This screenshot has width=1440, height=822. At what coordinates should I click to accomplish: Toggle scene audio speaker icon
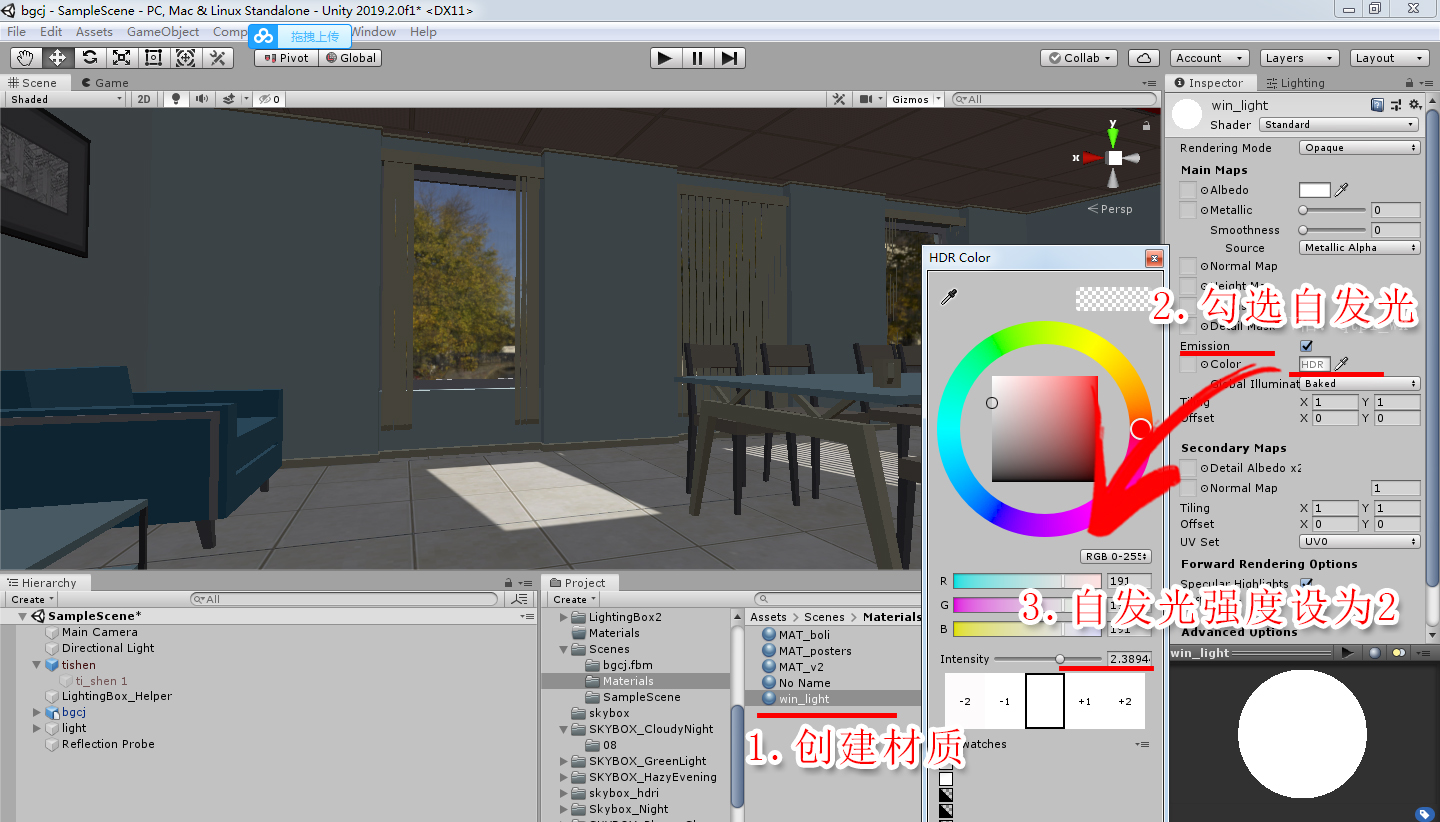[203, 99]
